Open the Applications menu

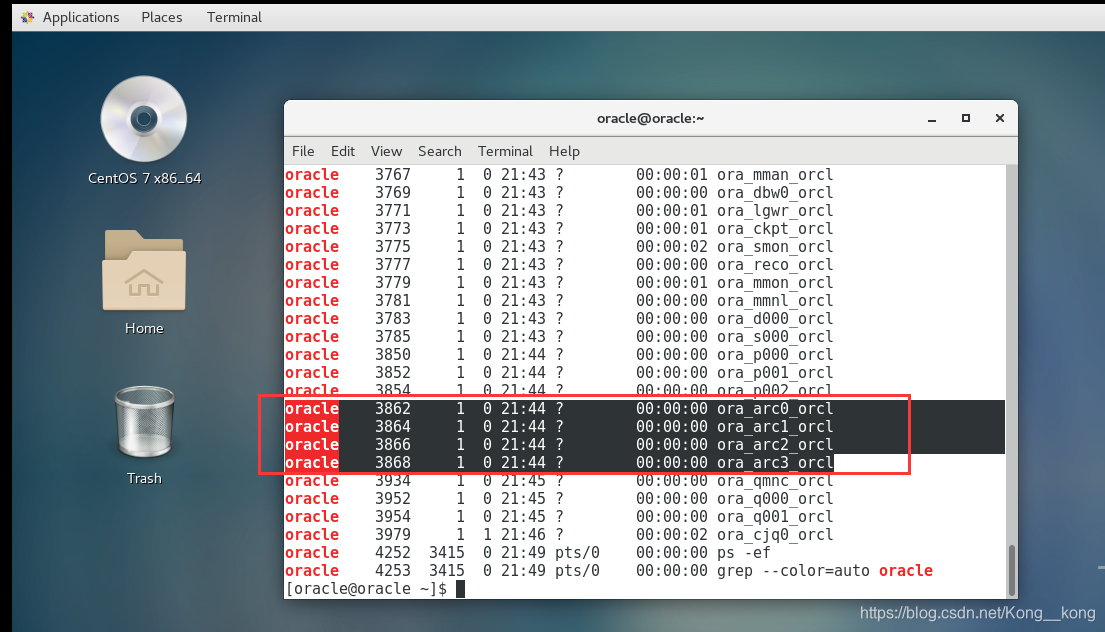[80, 17]
